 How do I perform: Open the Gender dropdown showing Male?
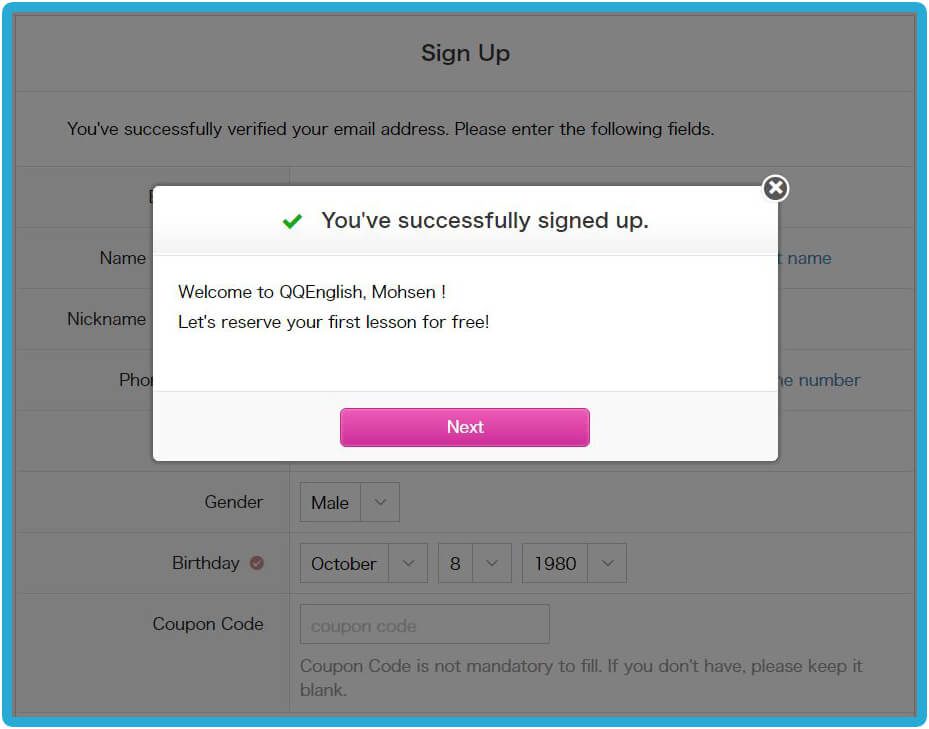pos(349,502)
